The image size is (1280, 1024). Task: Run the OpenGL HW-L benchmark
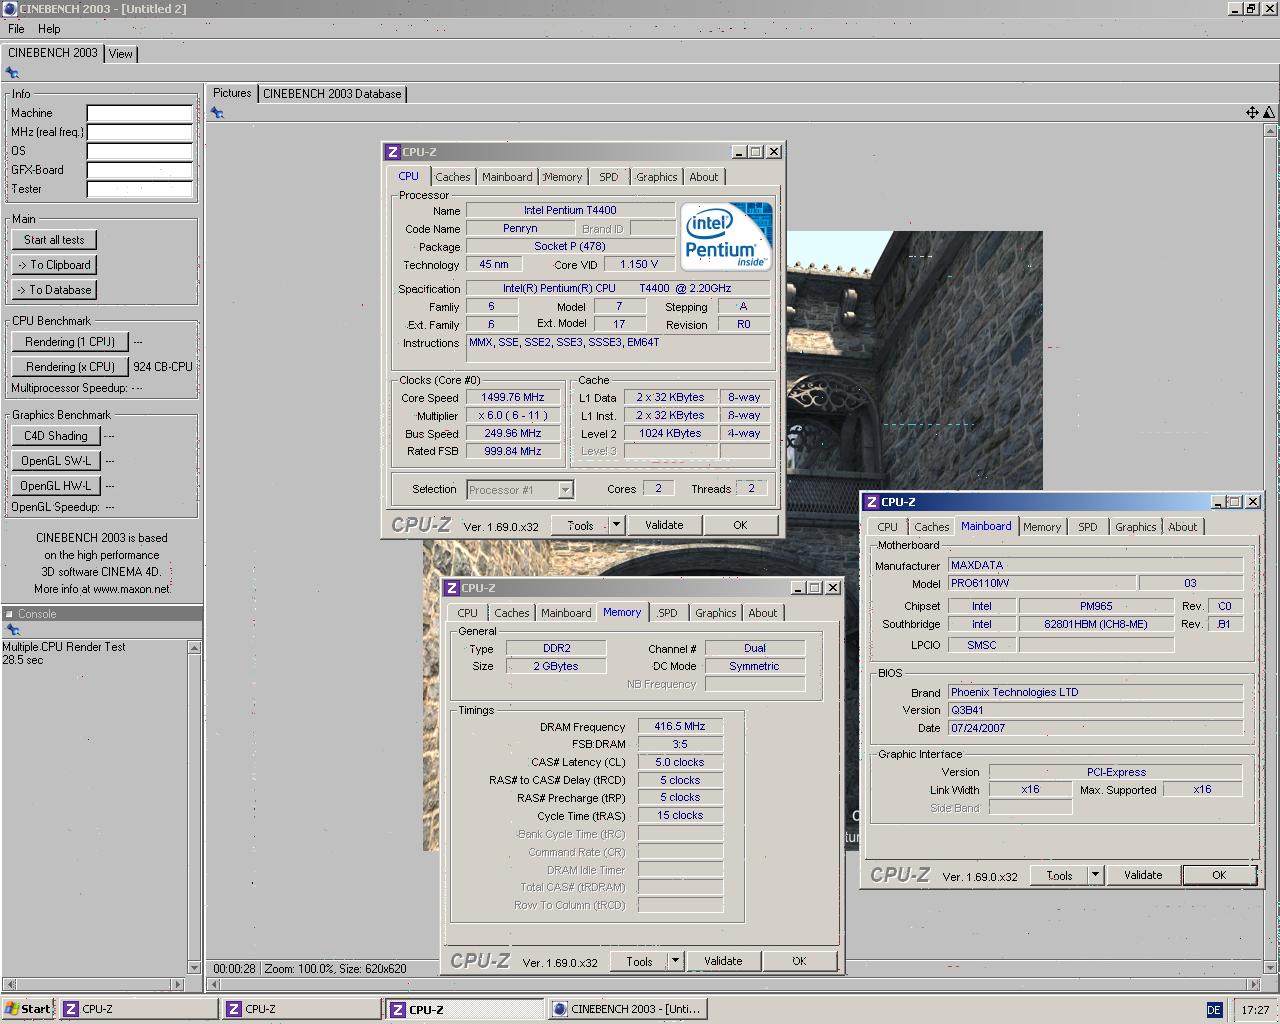tap(56, 486)
